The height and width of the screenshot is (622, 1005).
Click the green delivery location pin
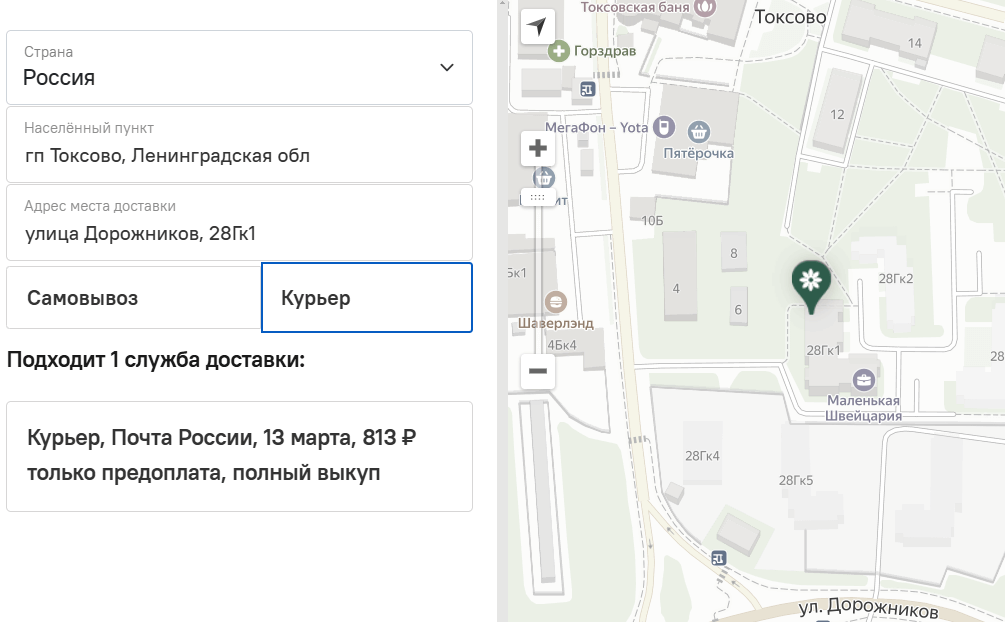point(811,281)
